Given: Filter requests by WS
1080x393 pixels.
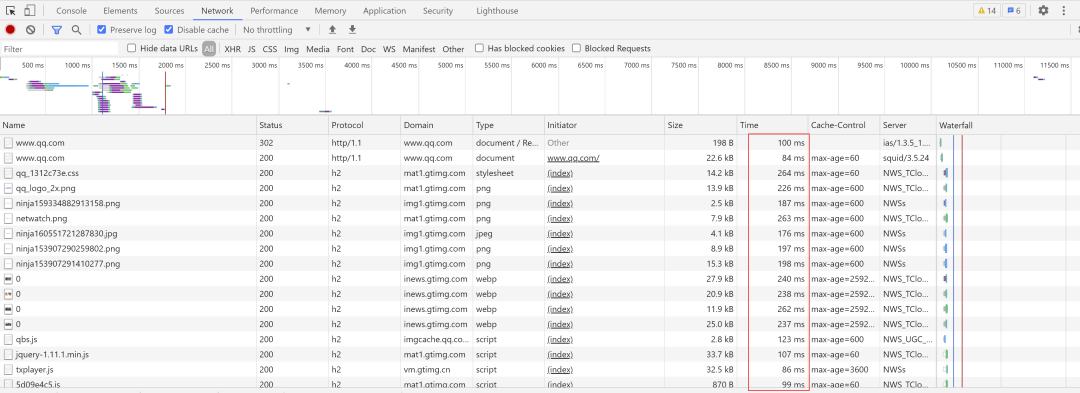Looking at the screenshot, I should [x=389, y=49].
